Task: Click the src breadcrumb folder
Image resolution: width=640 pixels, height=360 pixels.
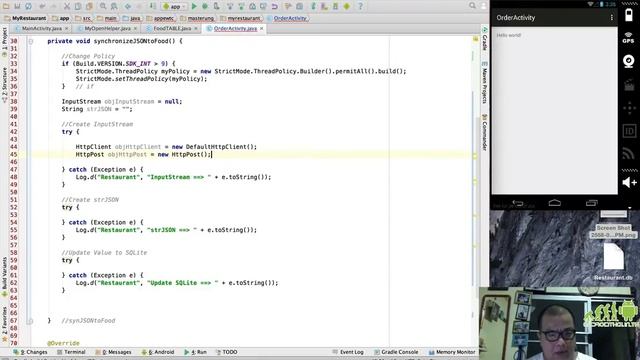Action: pyautogui.click(x=83, y=18)
